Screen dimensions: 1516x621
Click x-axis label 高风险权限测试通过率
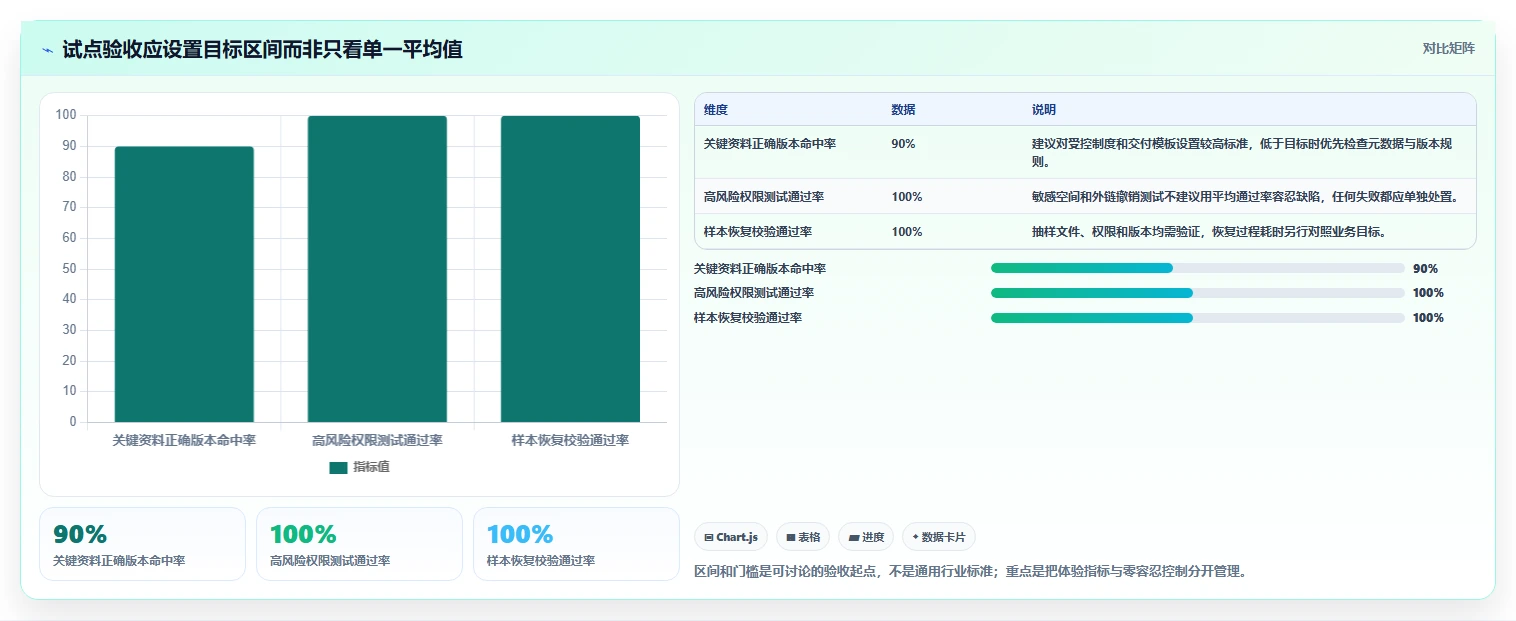click(377, 440)
